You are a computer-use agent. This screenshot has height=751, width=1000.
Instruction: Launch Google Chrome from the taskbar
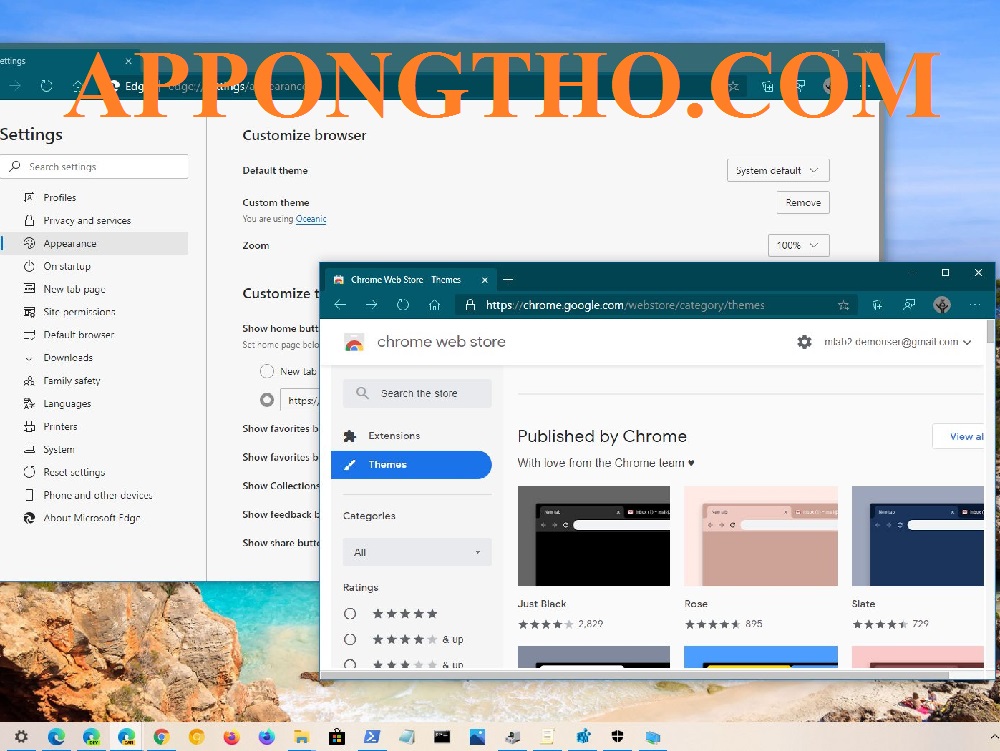point(161,737)
